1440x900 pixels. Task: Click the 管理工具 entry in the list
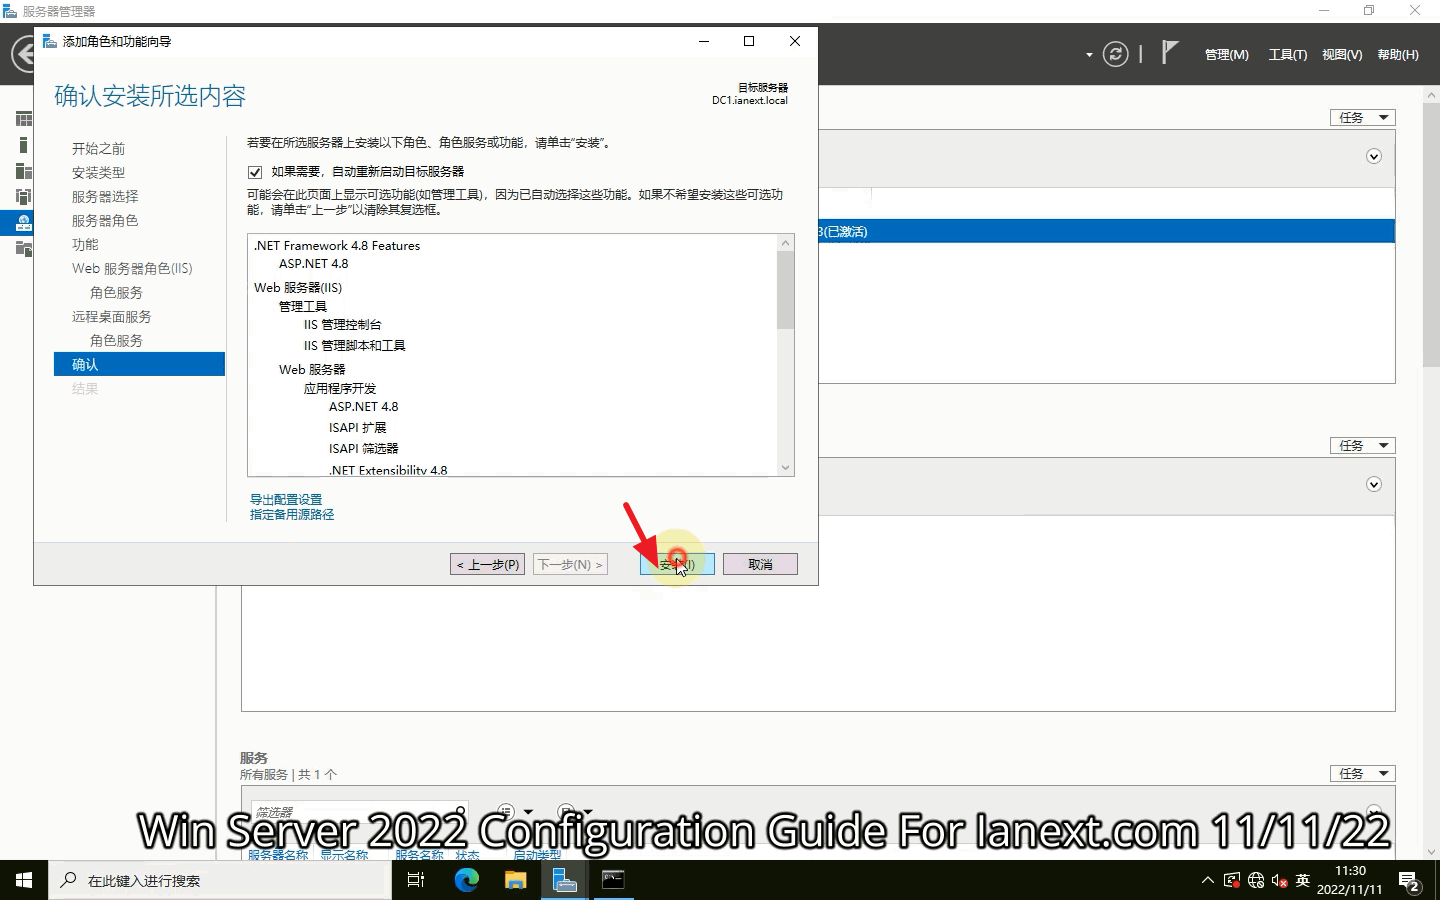pos(303,306)
